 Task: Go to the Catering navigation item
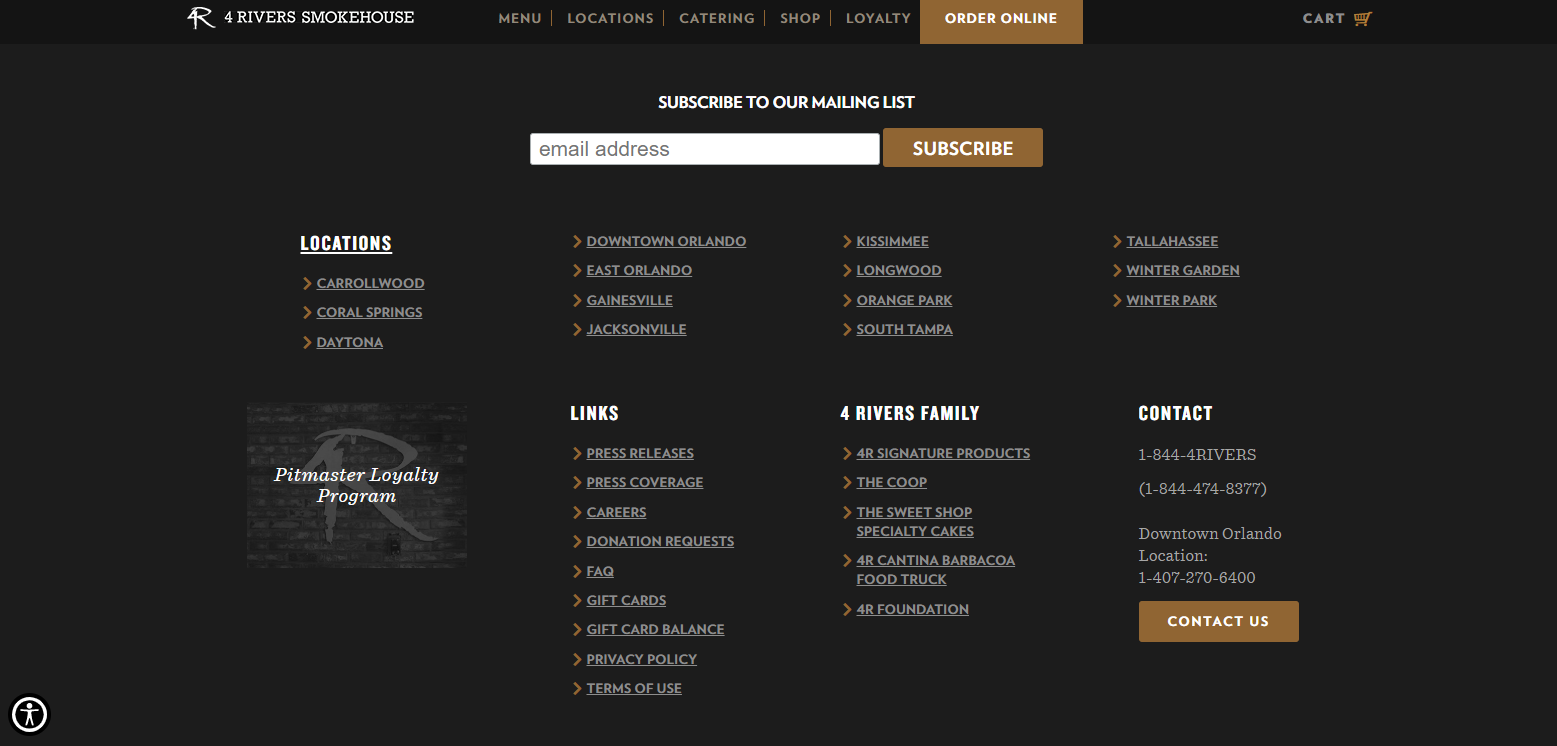click(716, 19)
